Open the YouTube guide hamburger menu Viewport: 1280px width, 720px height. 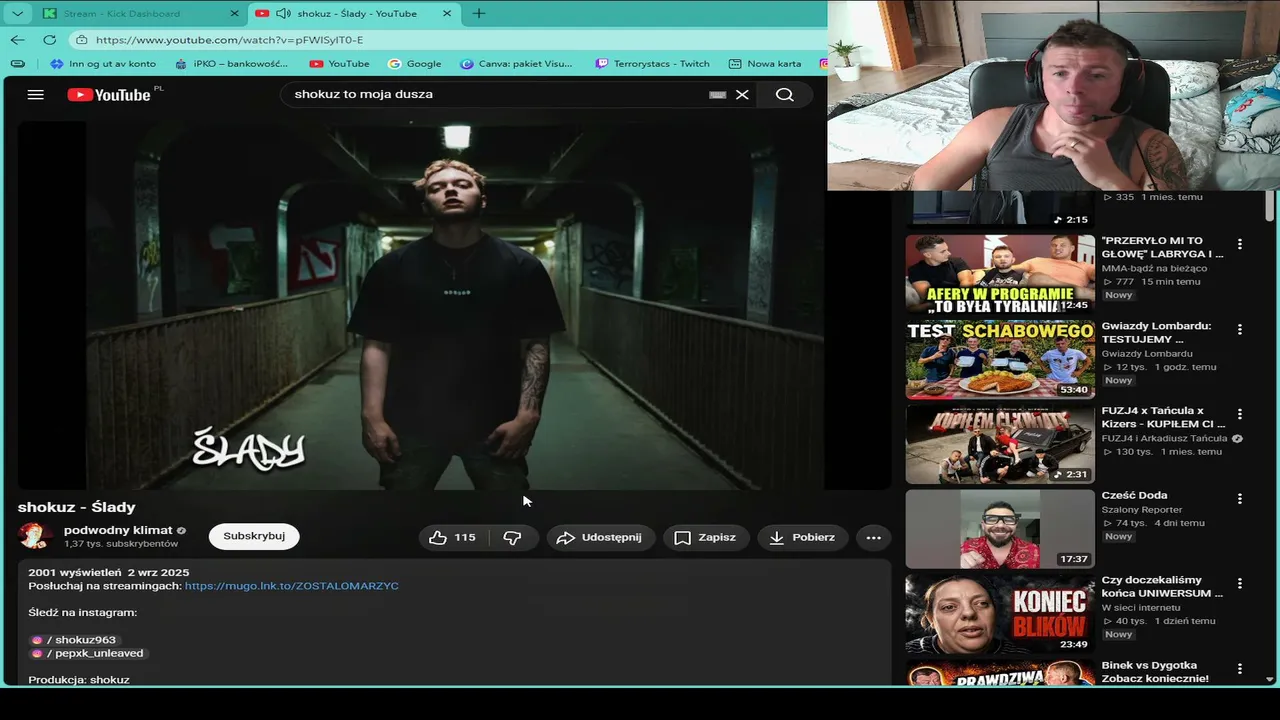[36, 95]
